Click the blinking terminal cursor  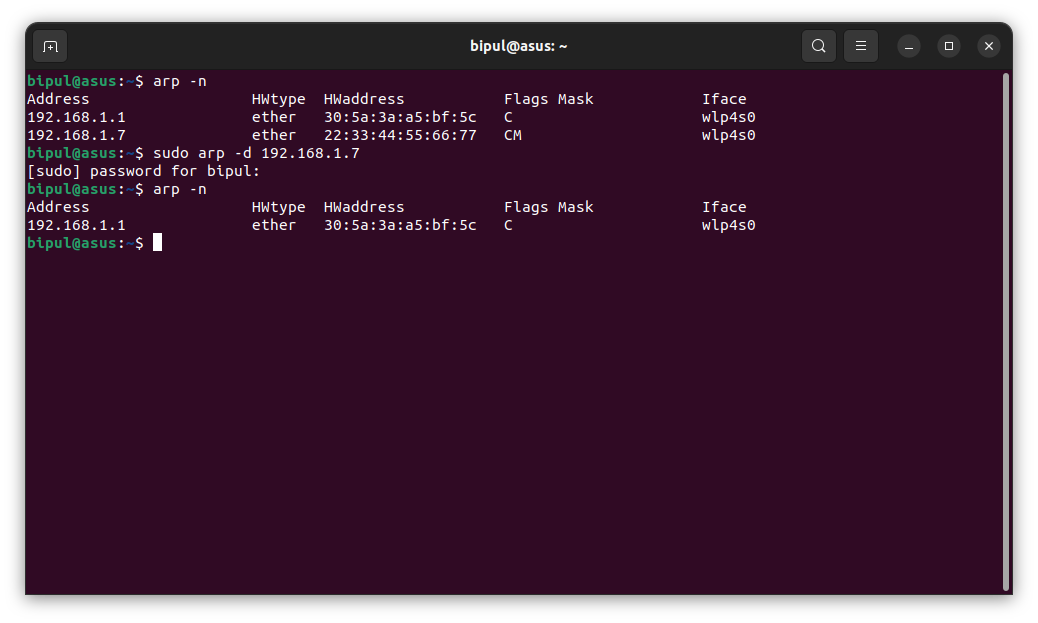click(157, 242)
